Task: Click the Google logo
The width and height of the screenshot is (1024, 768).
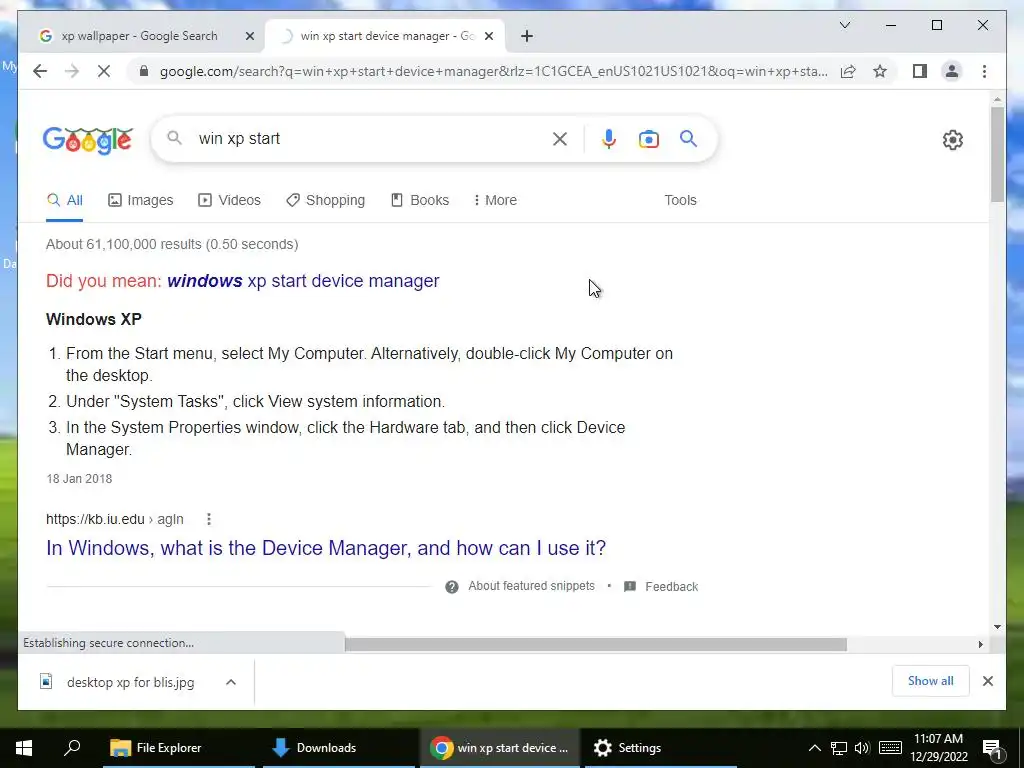Action: tap(88, 140)
